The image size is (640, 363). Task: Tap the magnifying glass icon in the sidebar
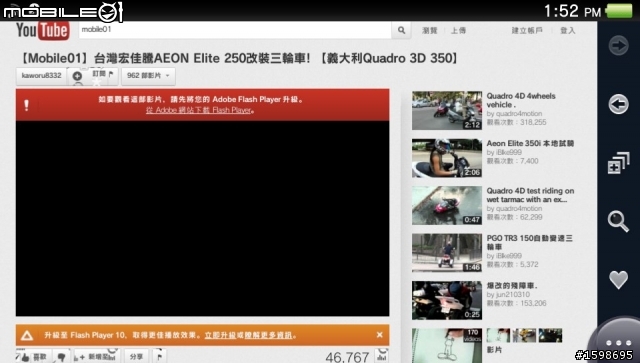[618, 221]
